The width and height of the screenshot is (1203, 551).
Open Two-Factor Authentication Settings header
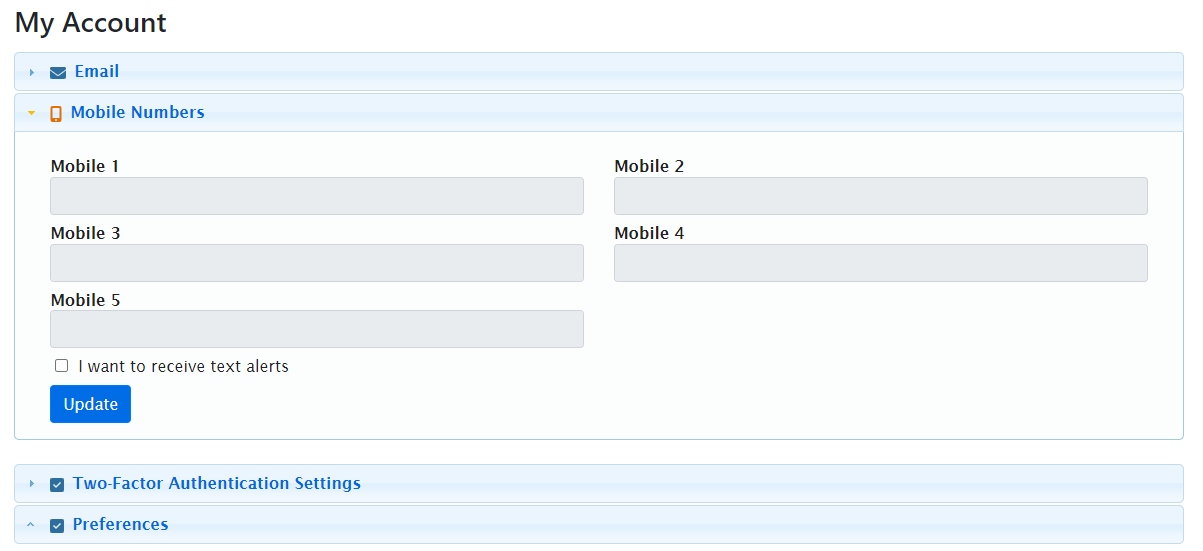(216, 484)
